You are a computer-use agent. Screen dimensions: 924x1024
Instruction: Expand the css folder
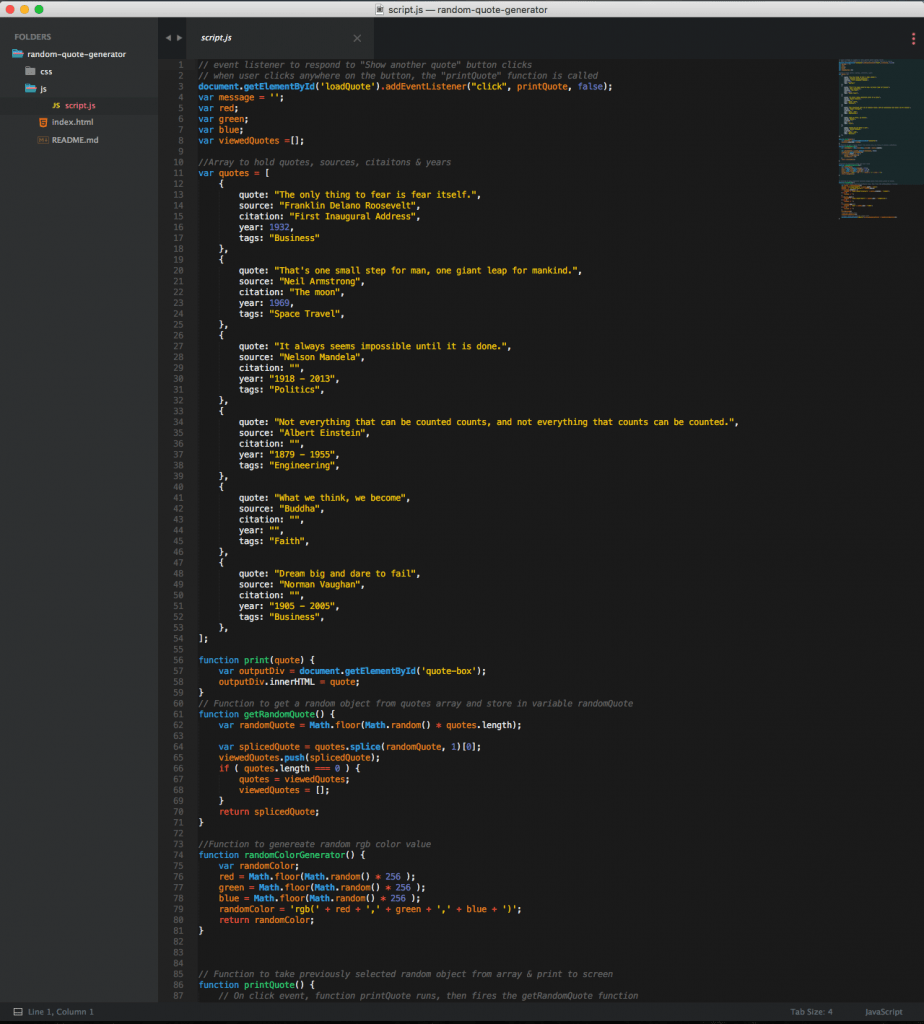31,71
